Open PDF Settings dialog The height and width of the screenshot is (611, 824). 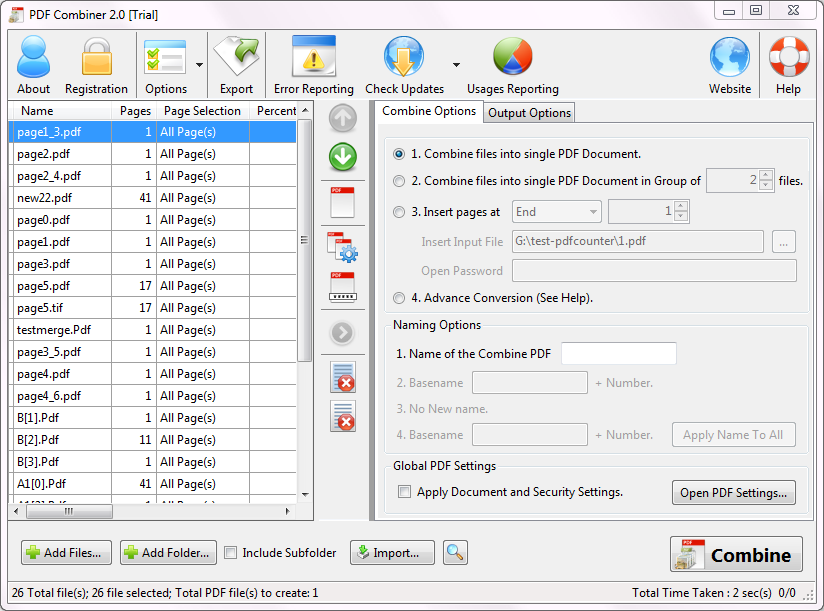(734, 493)
